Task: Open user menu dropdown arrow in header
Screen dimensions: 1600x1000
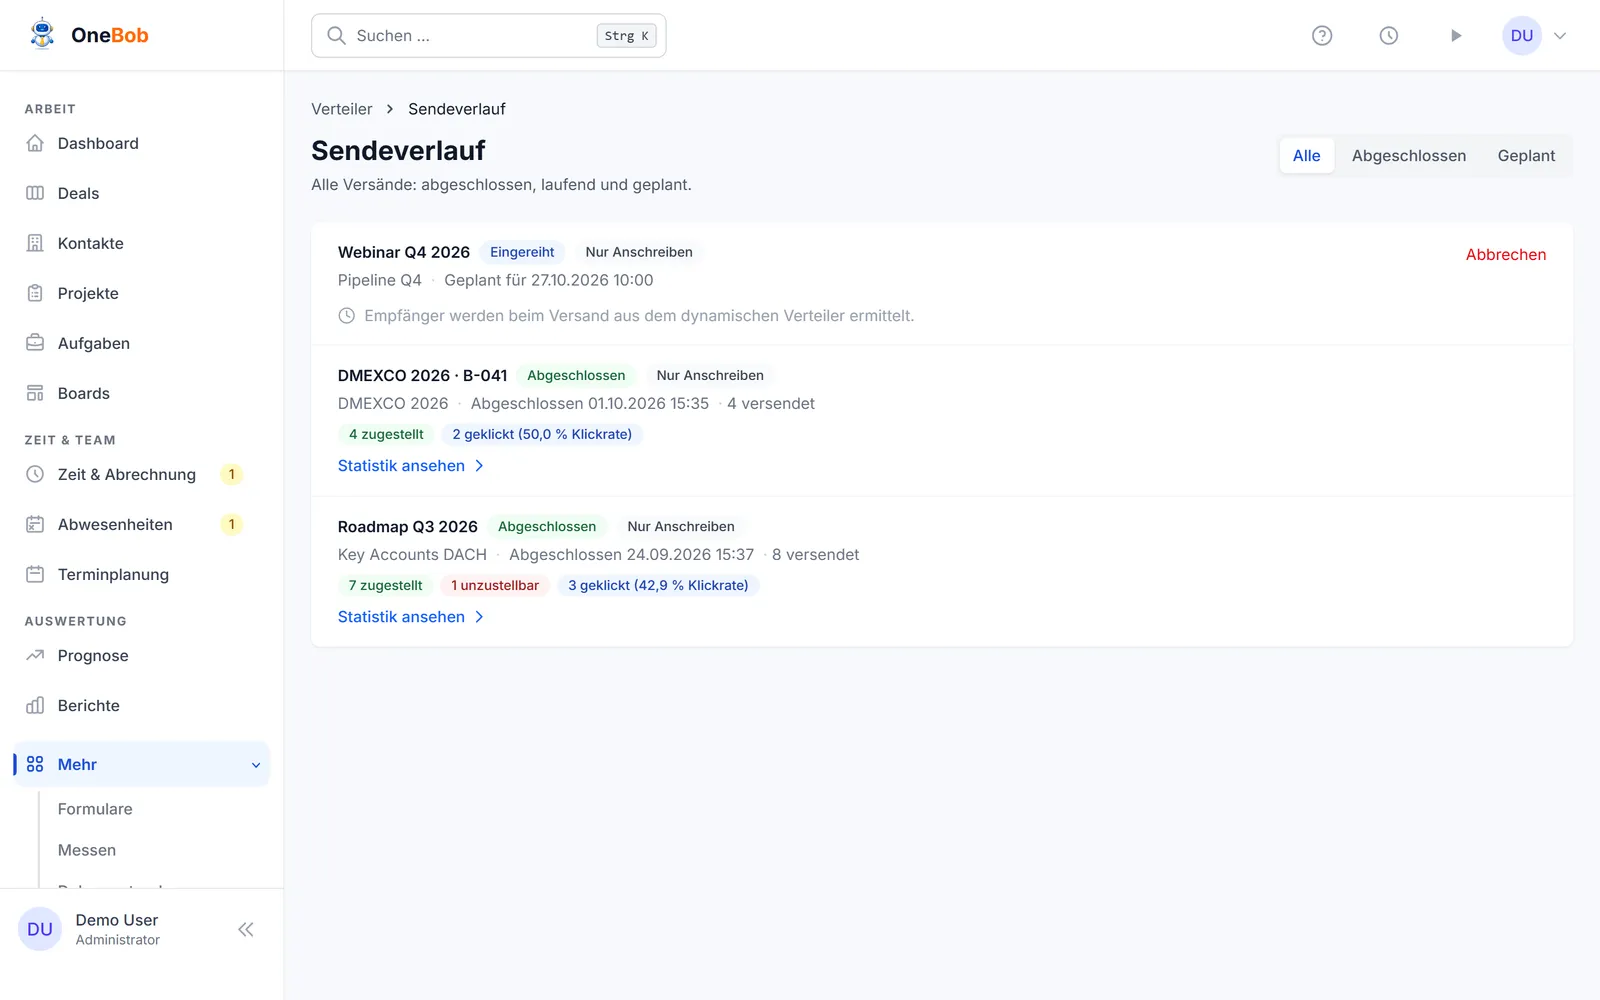Action: click(1560, 36)
